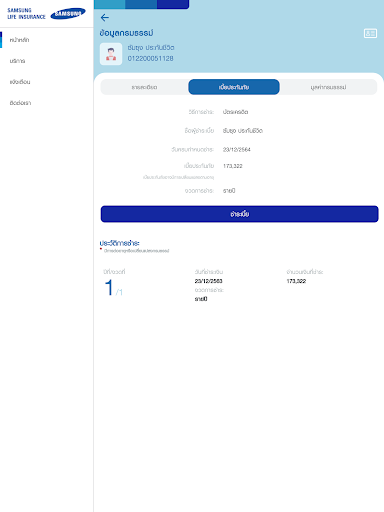Click the ข้อมูลกรมธรรม์ page title

coord(126,33)
